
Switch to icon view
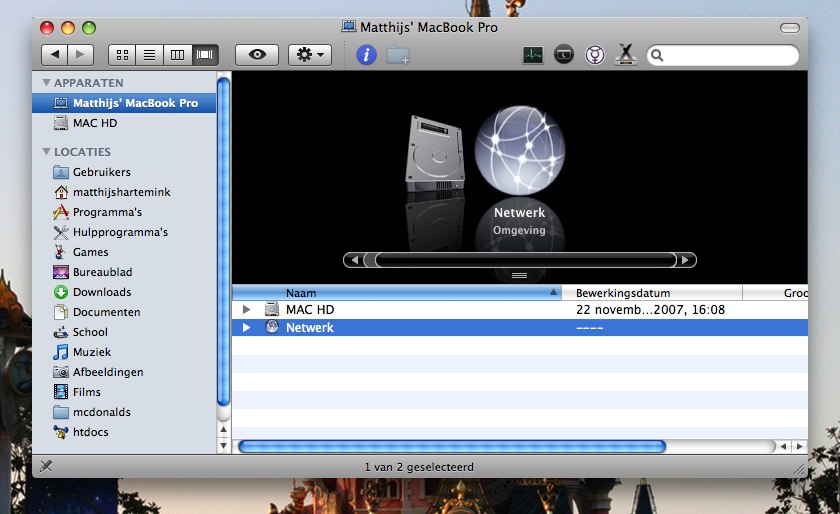[x=122, y=55]
